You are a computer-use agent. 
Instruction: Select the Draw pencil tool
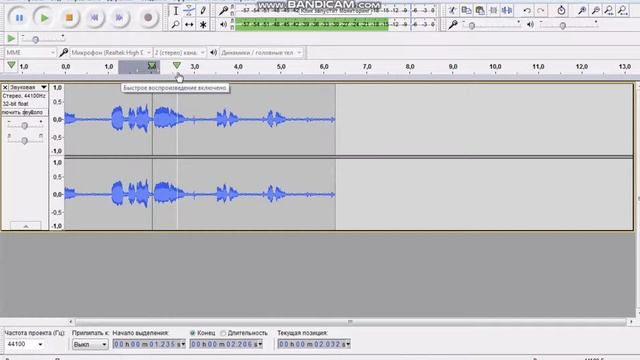203,11
